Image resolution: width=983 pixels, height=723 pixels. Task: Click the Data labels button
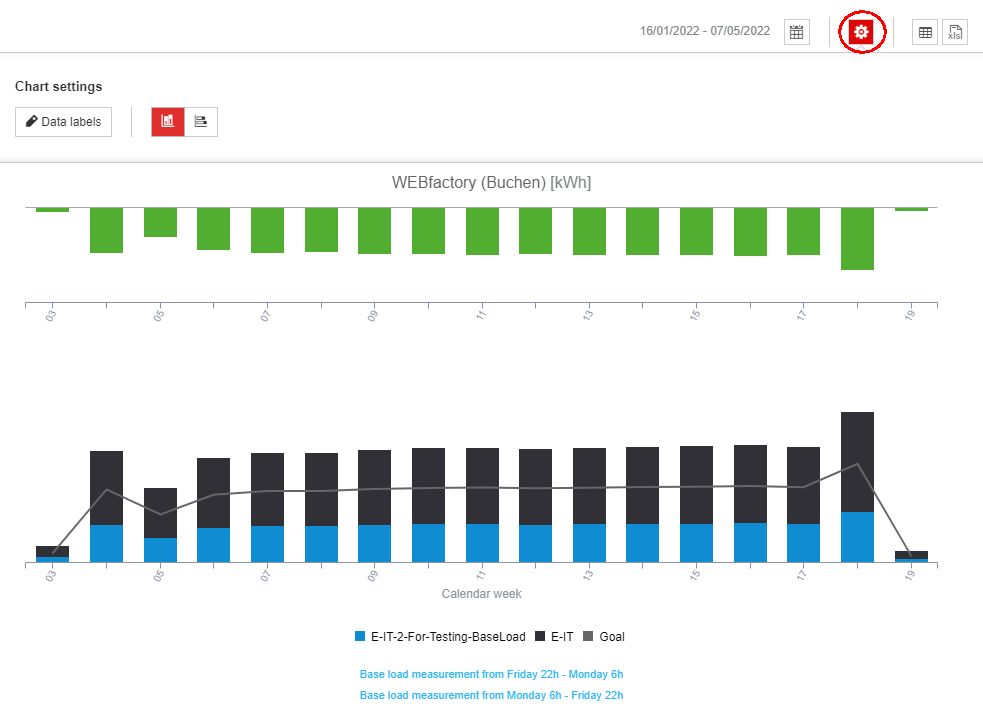click(x=63, y=122)
